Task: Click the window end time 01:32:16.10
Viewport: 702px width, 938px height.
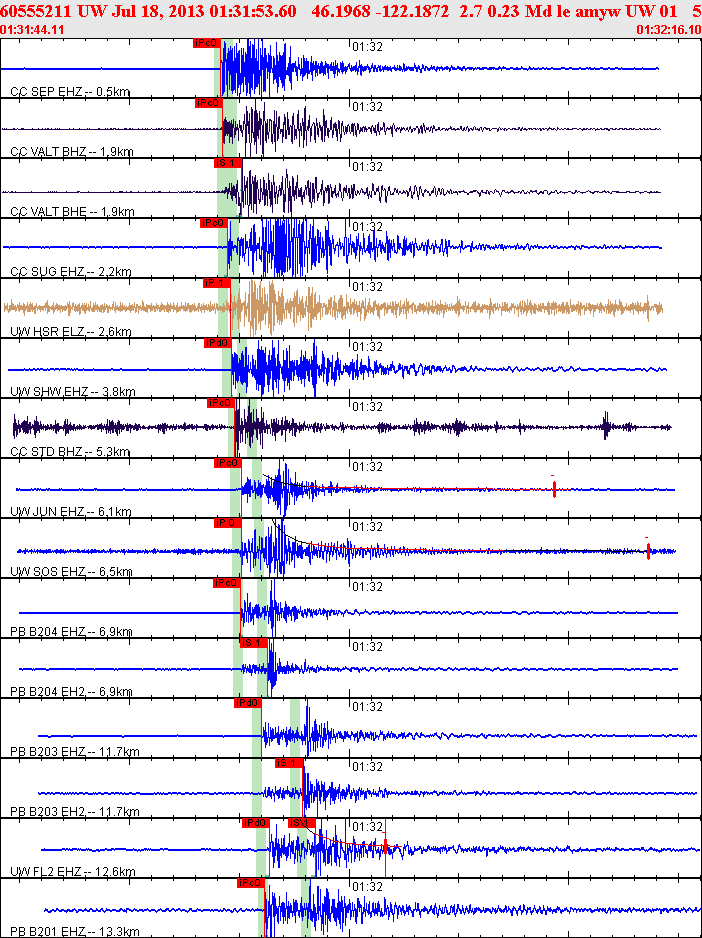Action: click(x=668, y=30)
